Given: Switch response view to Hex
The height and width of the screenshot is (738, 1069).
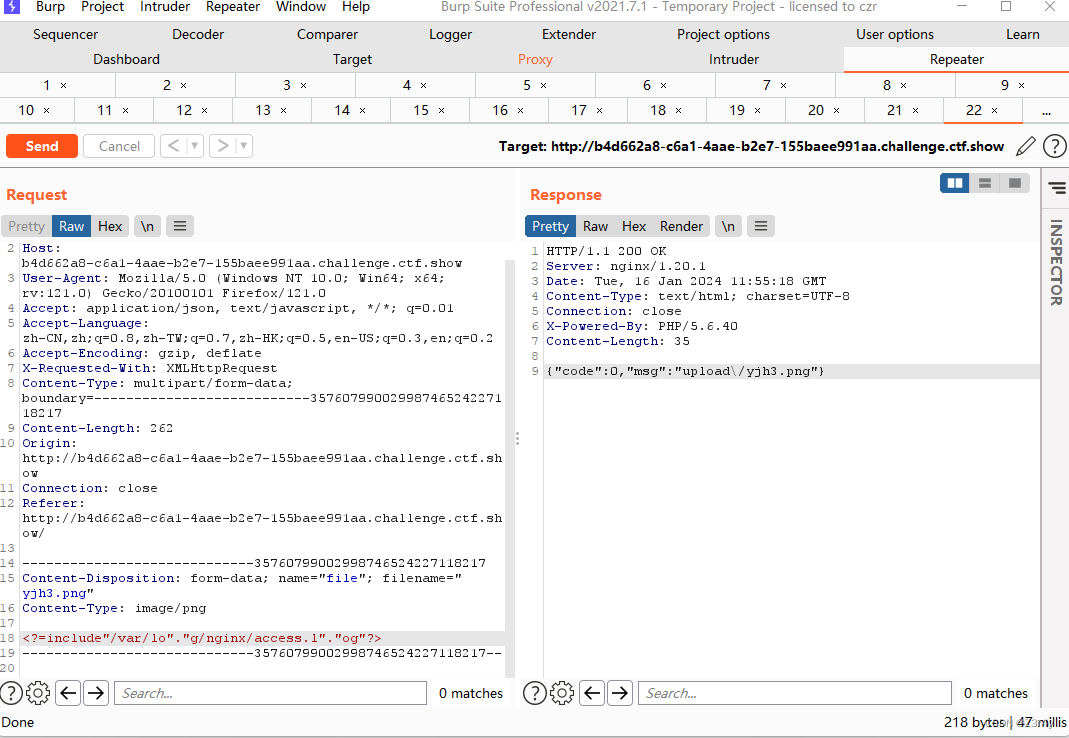Looking at the screenshot, I should tap(633, 226).
